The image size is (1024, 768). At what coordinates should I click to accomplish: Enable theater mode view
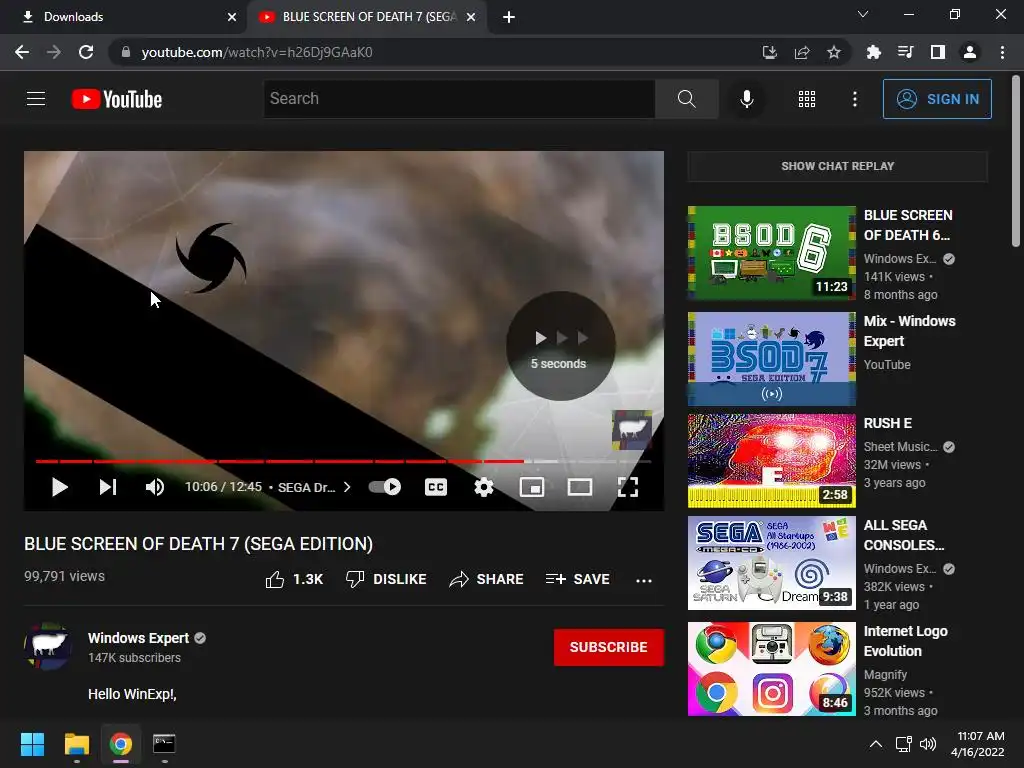580,487
